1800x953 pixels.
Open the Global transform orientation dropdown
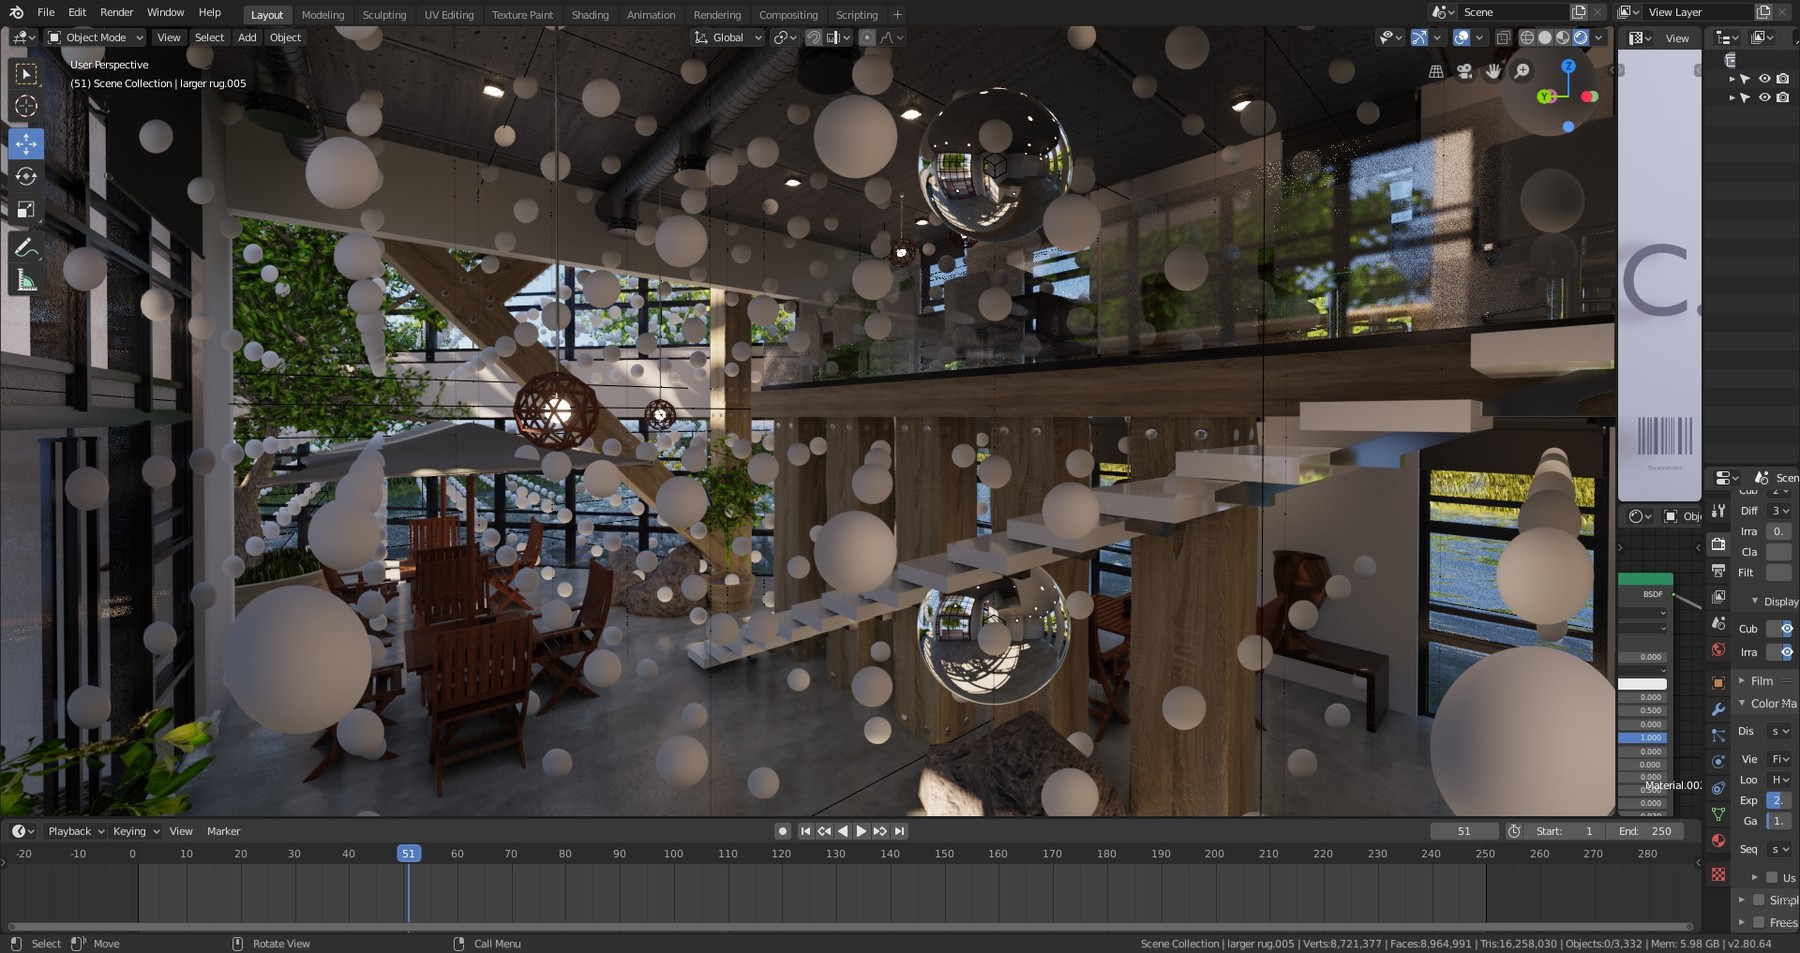point(728,38)
